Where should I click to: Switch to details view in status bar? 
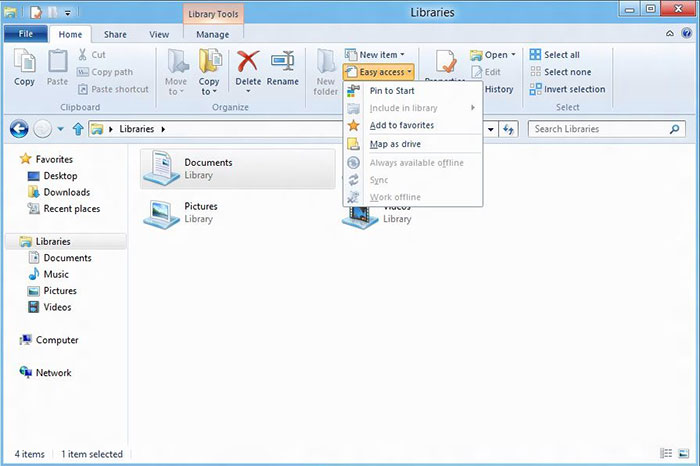point(667,455)
